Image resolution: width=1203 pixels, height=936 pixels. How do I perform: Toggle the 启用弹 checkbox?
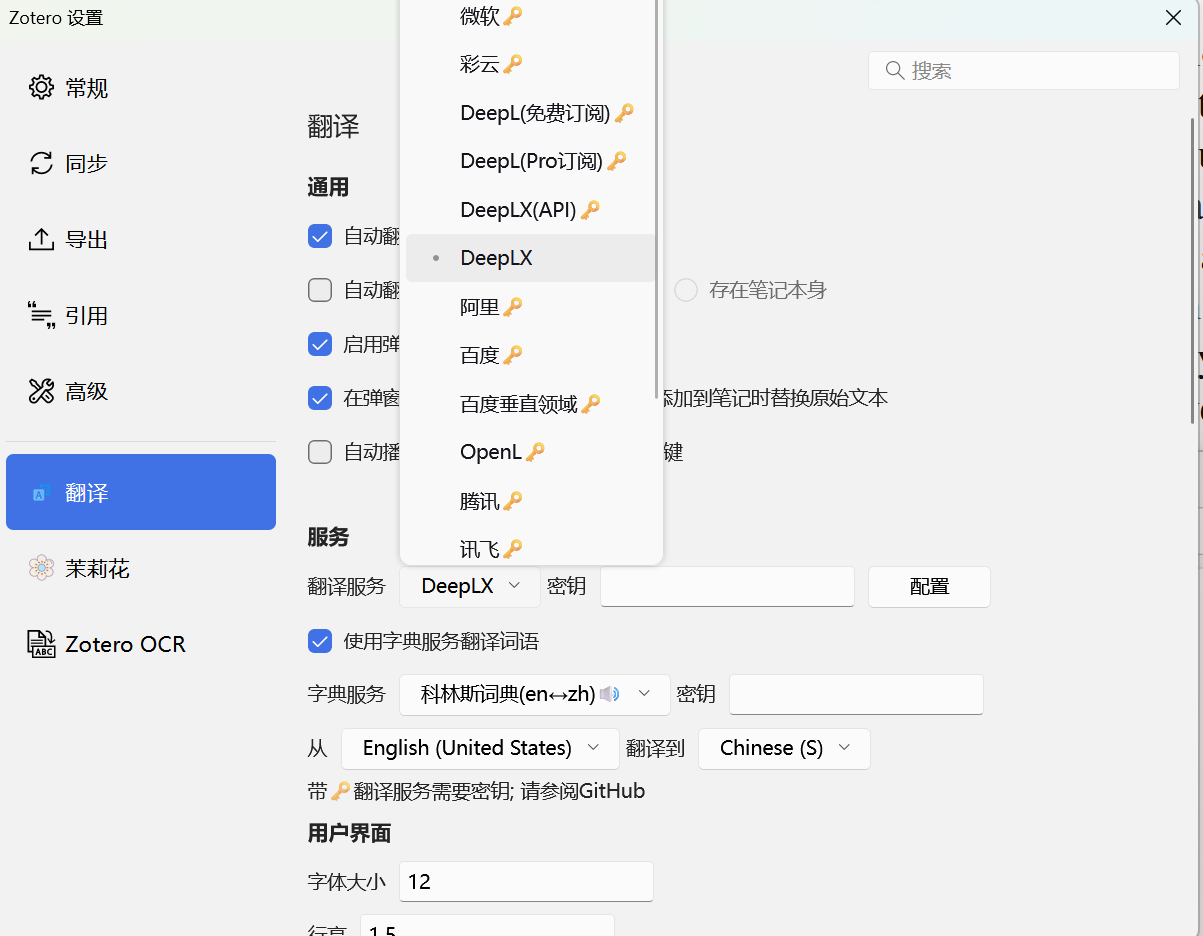tap(320, 344)
